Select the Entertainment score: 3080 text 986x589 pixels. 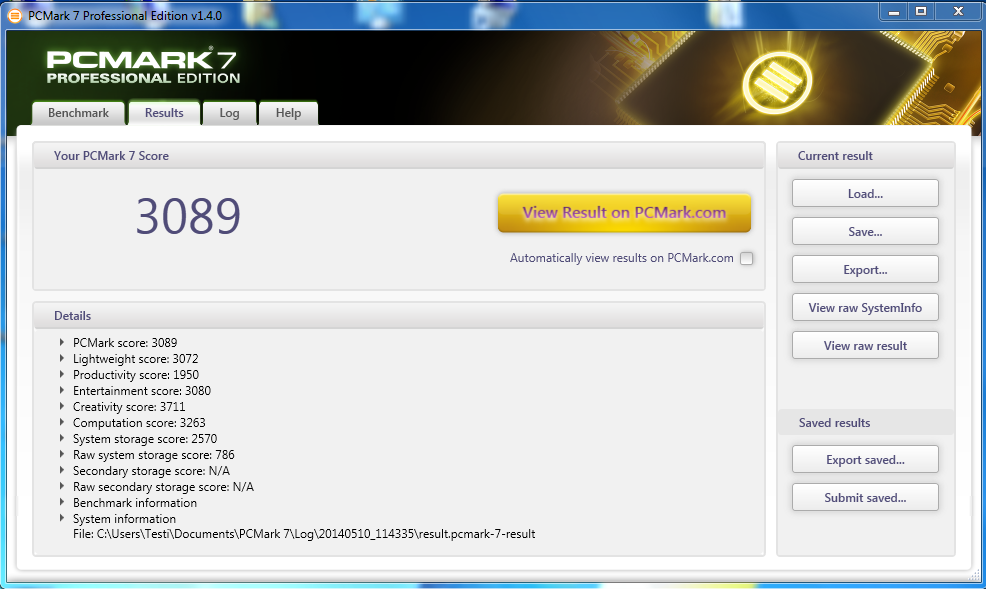(142, 391)
